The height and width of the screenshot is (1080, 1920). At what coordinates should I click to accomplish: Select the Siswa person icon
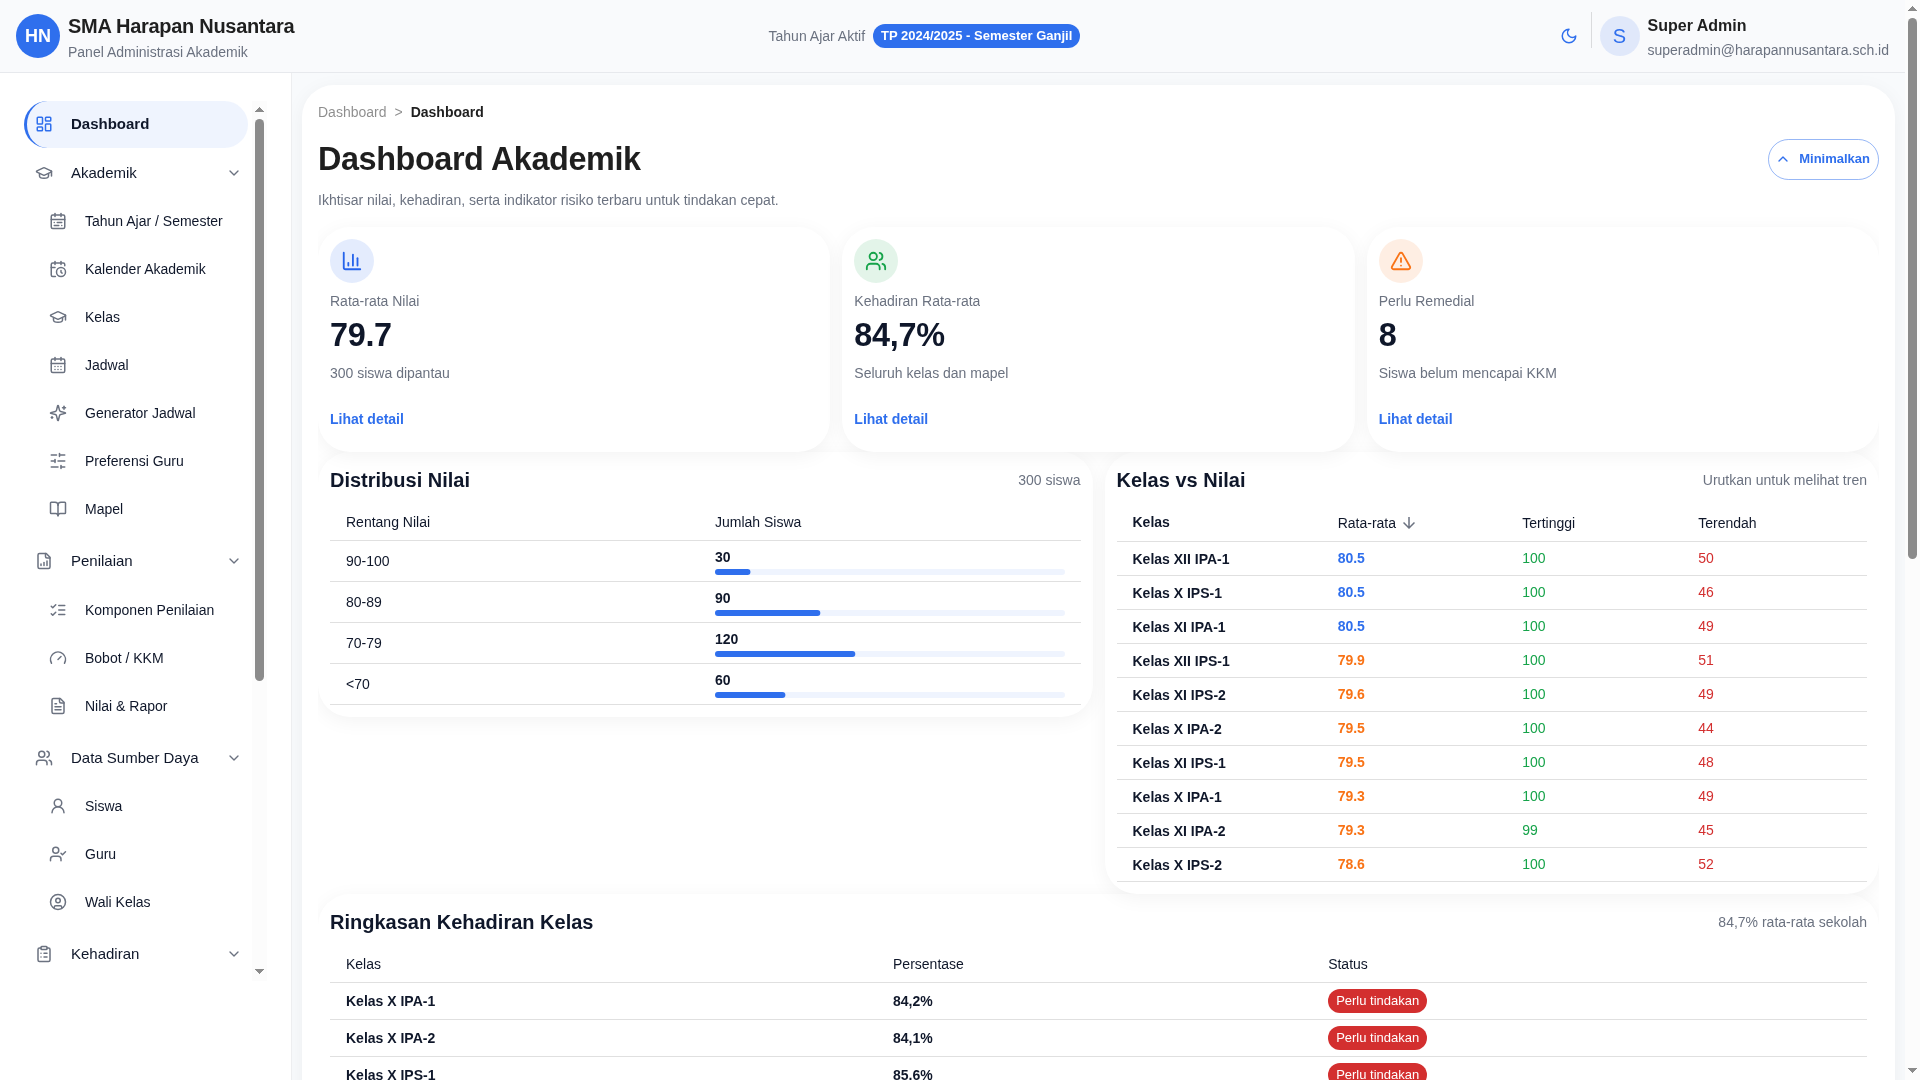(x=59, y=806)
